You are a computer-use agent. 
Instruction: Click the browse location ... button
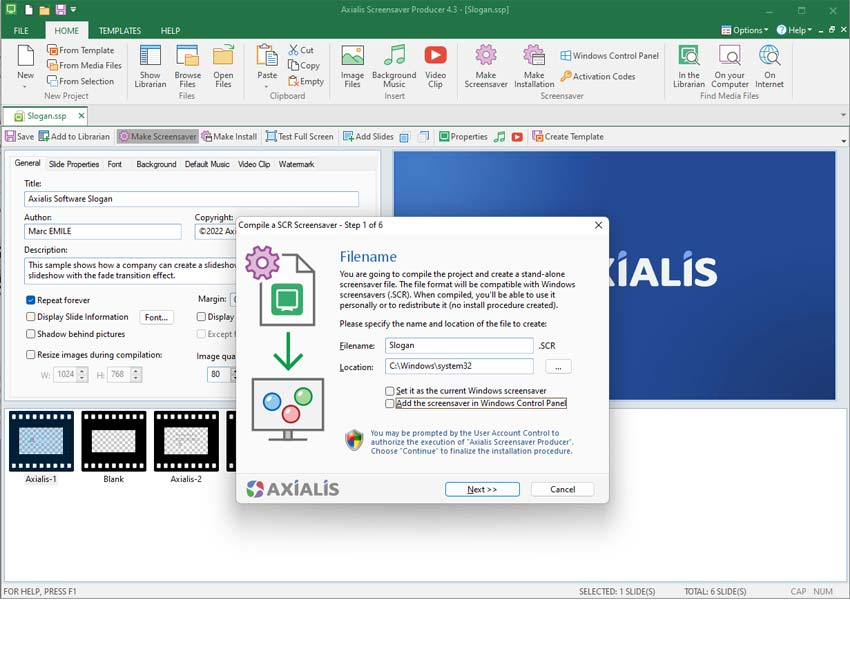[558, 367]
